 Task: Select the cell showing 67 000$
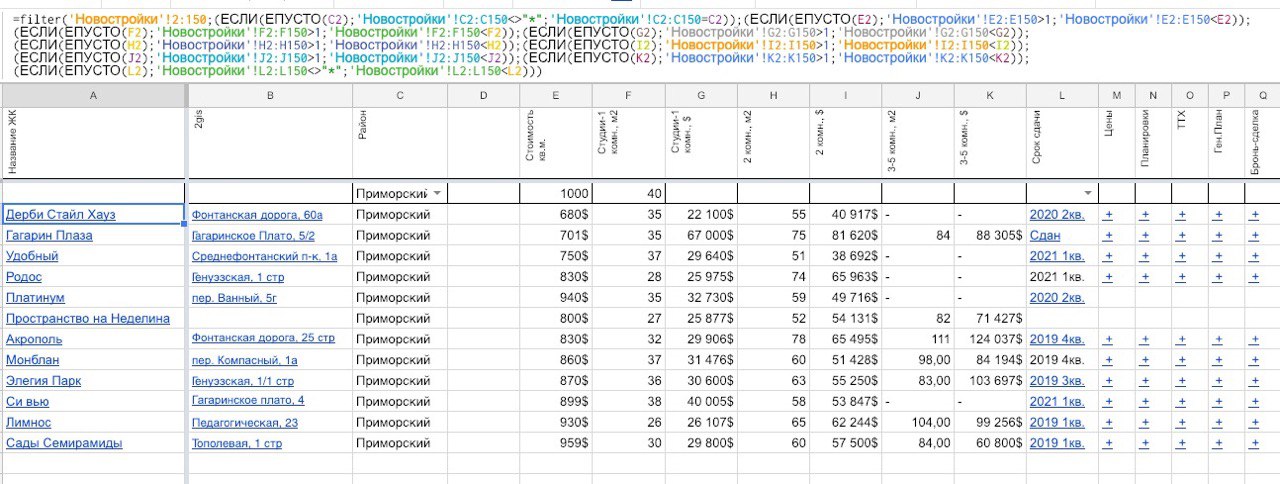click(701, 235)
